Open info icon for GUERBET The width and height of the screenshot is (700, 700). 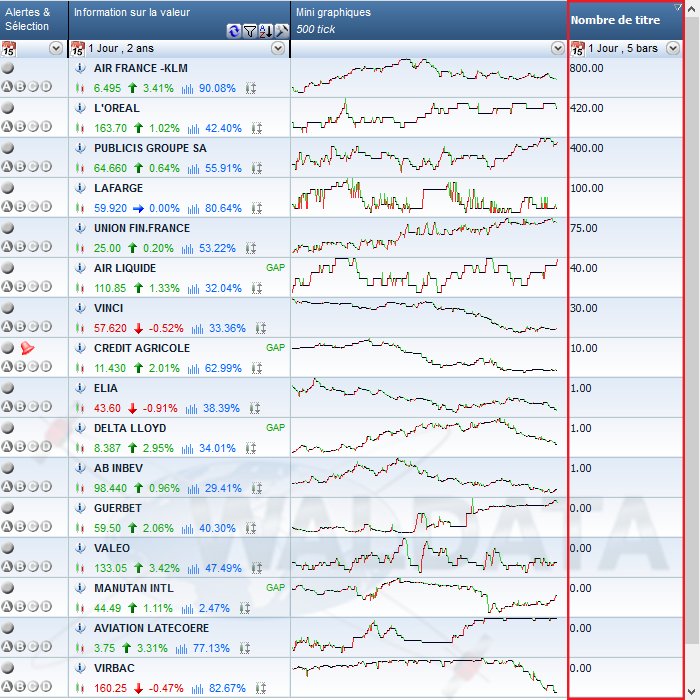(x=80, y=508)
